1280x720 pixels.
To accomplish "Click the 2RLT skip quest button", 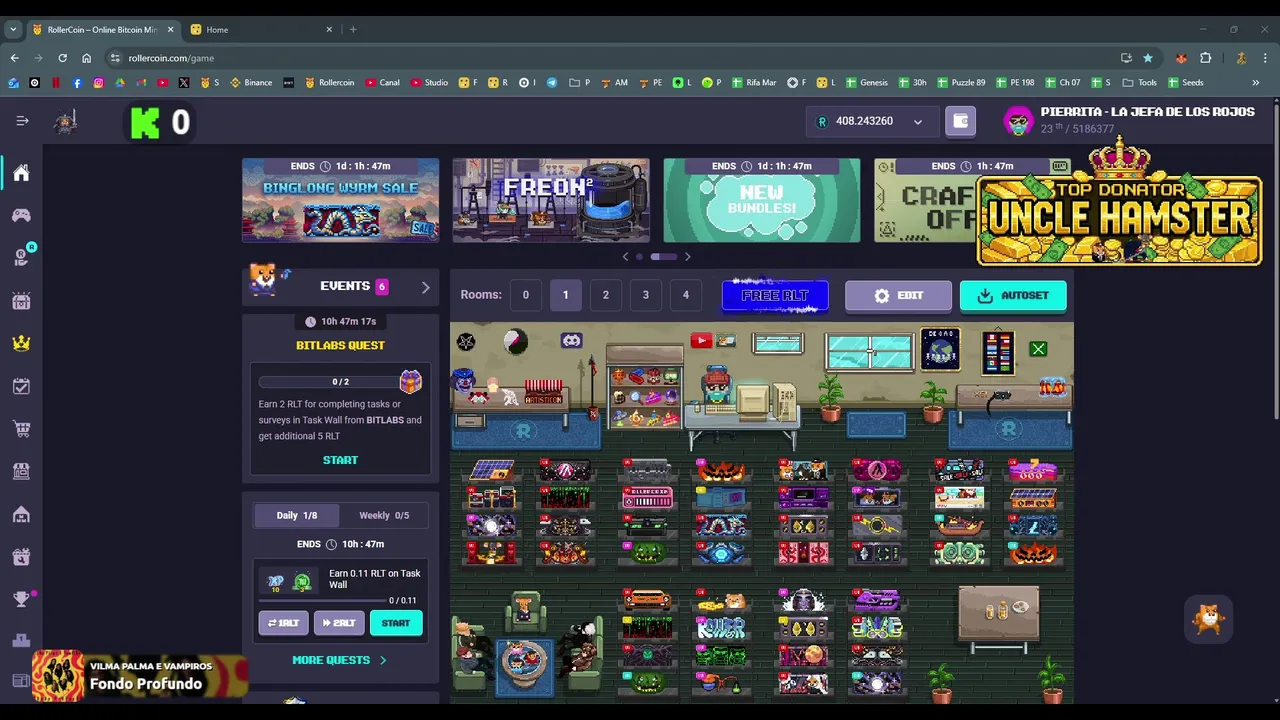I will [338, 623].
